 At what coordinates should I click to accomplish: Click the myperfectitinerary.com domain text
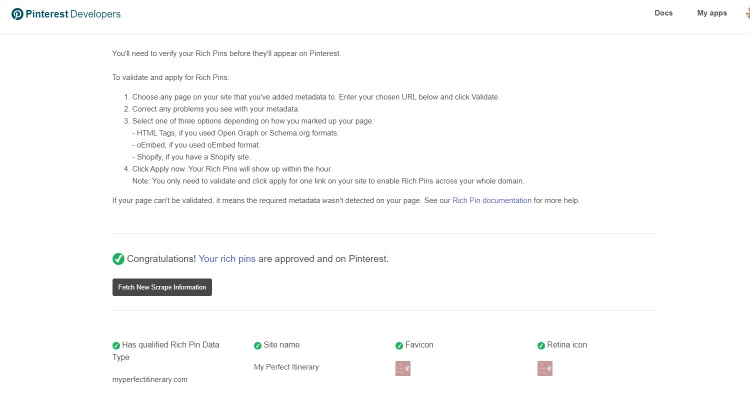150,379
